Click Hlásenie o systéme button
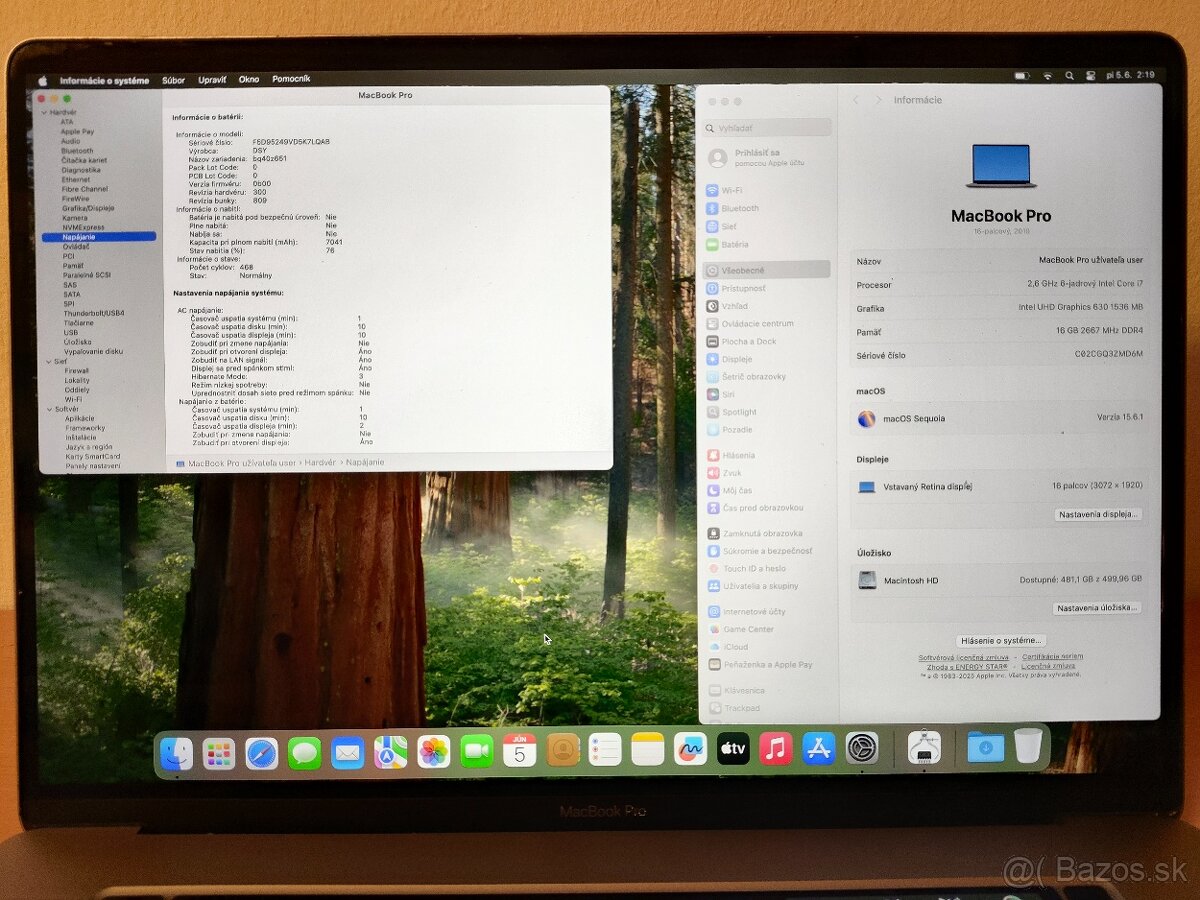This screenshot has height=900, width=1200. point(1000,640)
